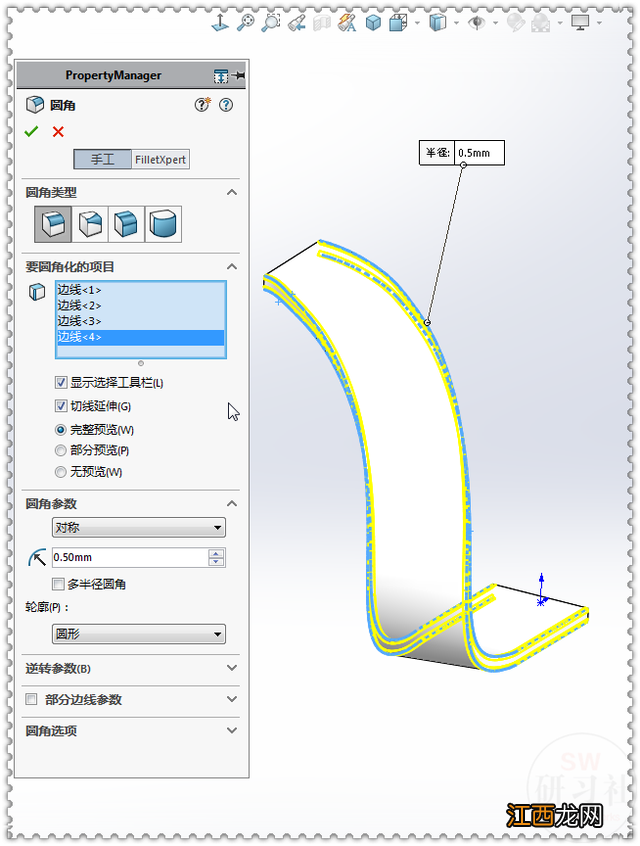640x846 pixels.
Task: Click the Display Style icon
Action: click(438, 23)
